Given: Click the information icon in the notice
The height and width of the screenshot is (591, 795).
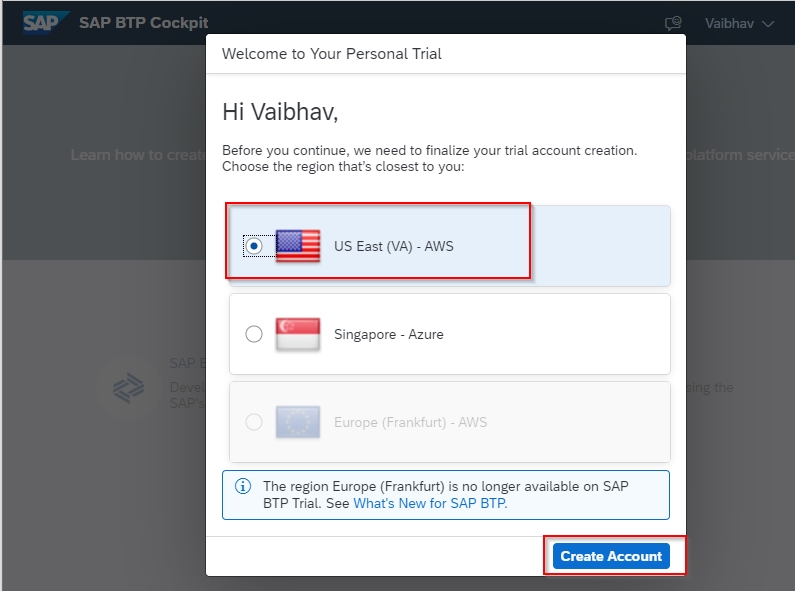Looking at the screenshot, I should click(243, 486).
